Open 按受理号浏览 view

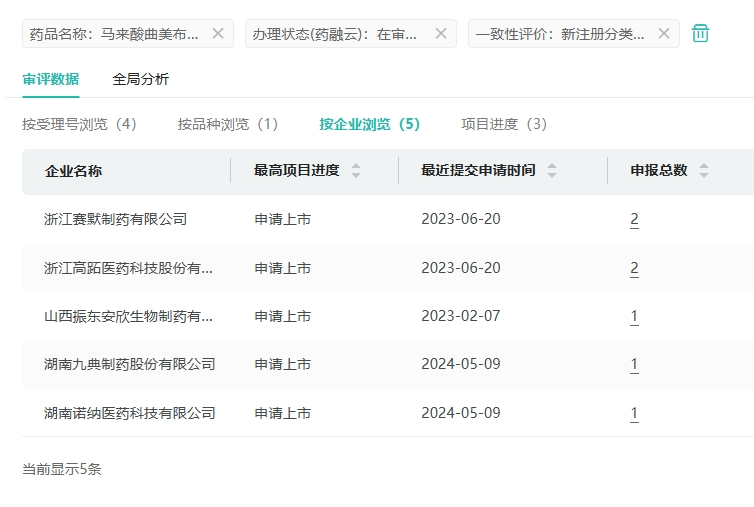point(79,124)
